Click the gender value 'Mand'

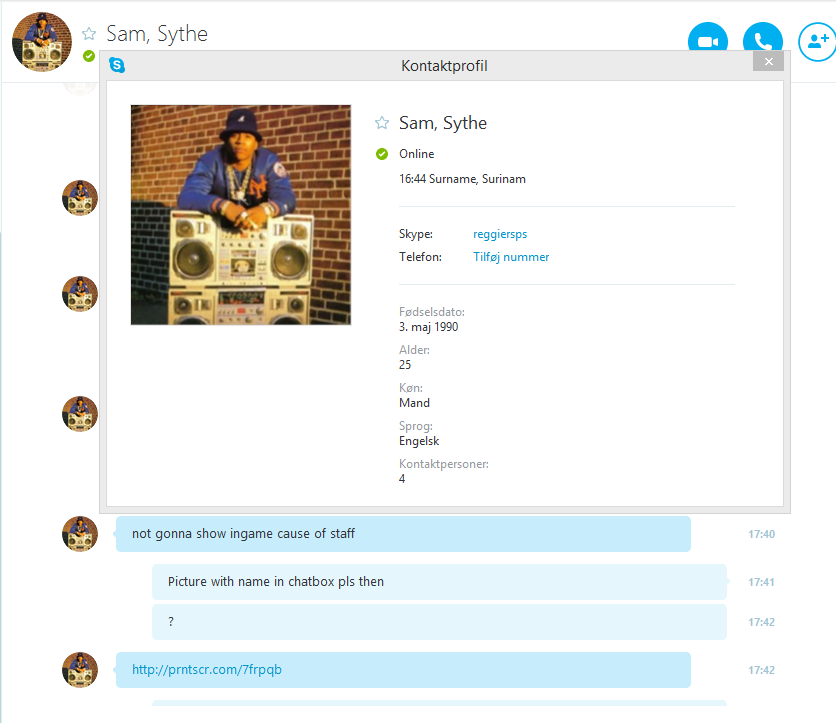coord(414,403)
